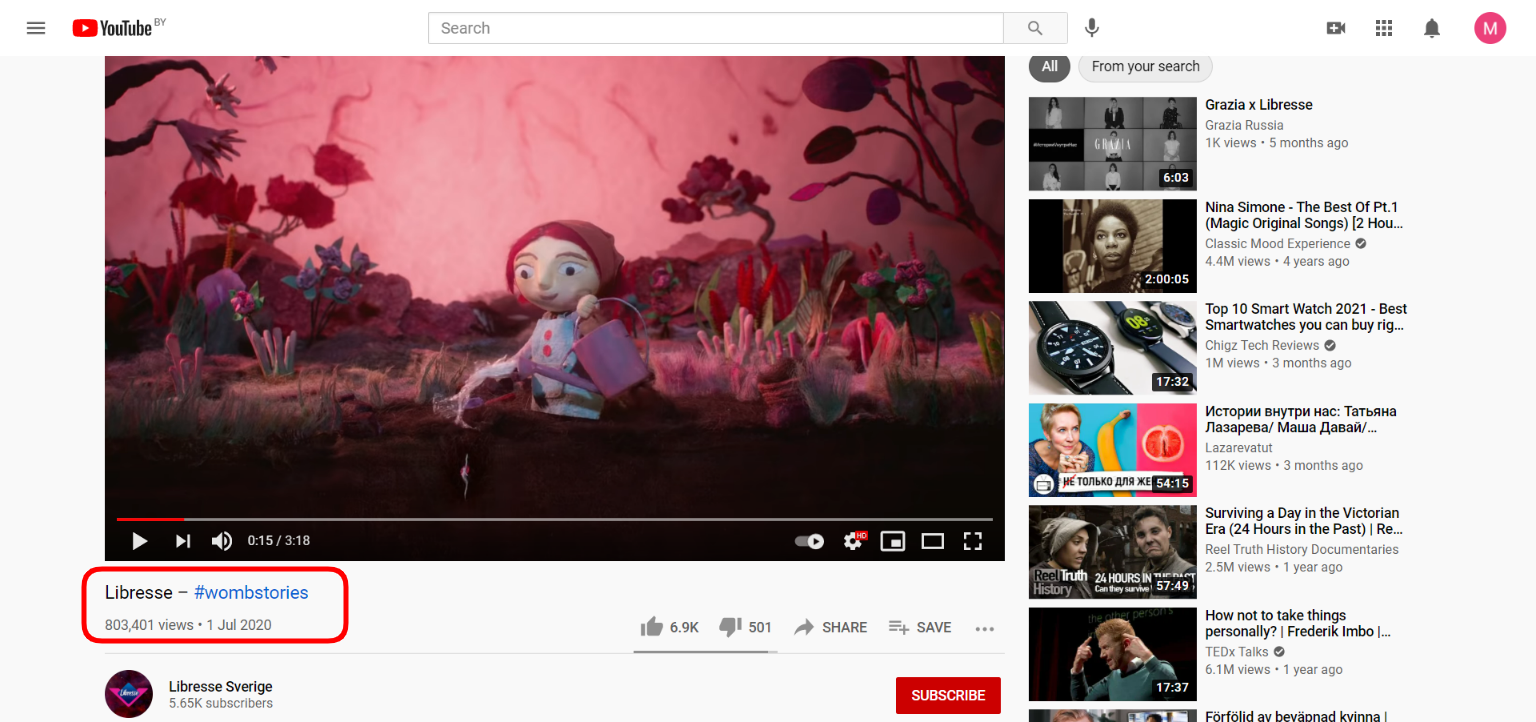Switch to miniplayer mode
Viewport: 1536px width, 722px height.
tap(892, 541)
